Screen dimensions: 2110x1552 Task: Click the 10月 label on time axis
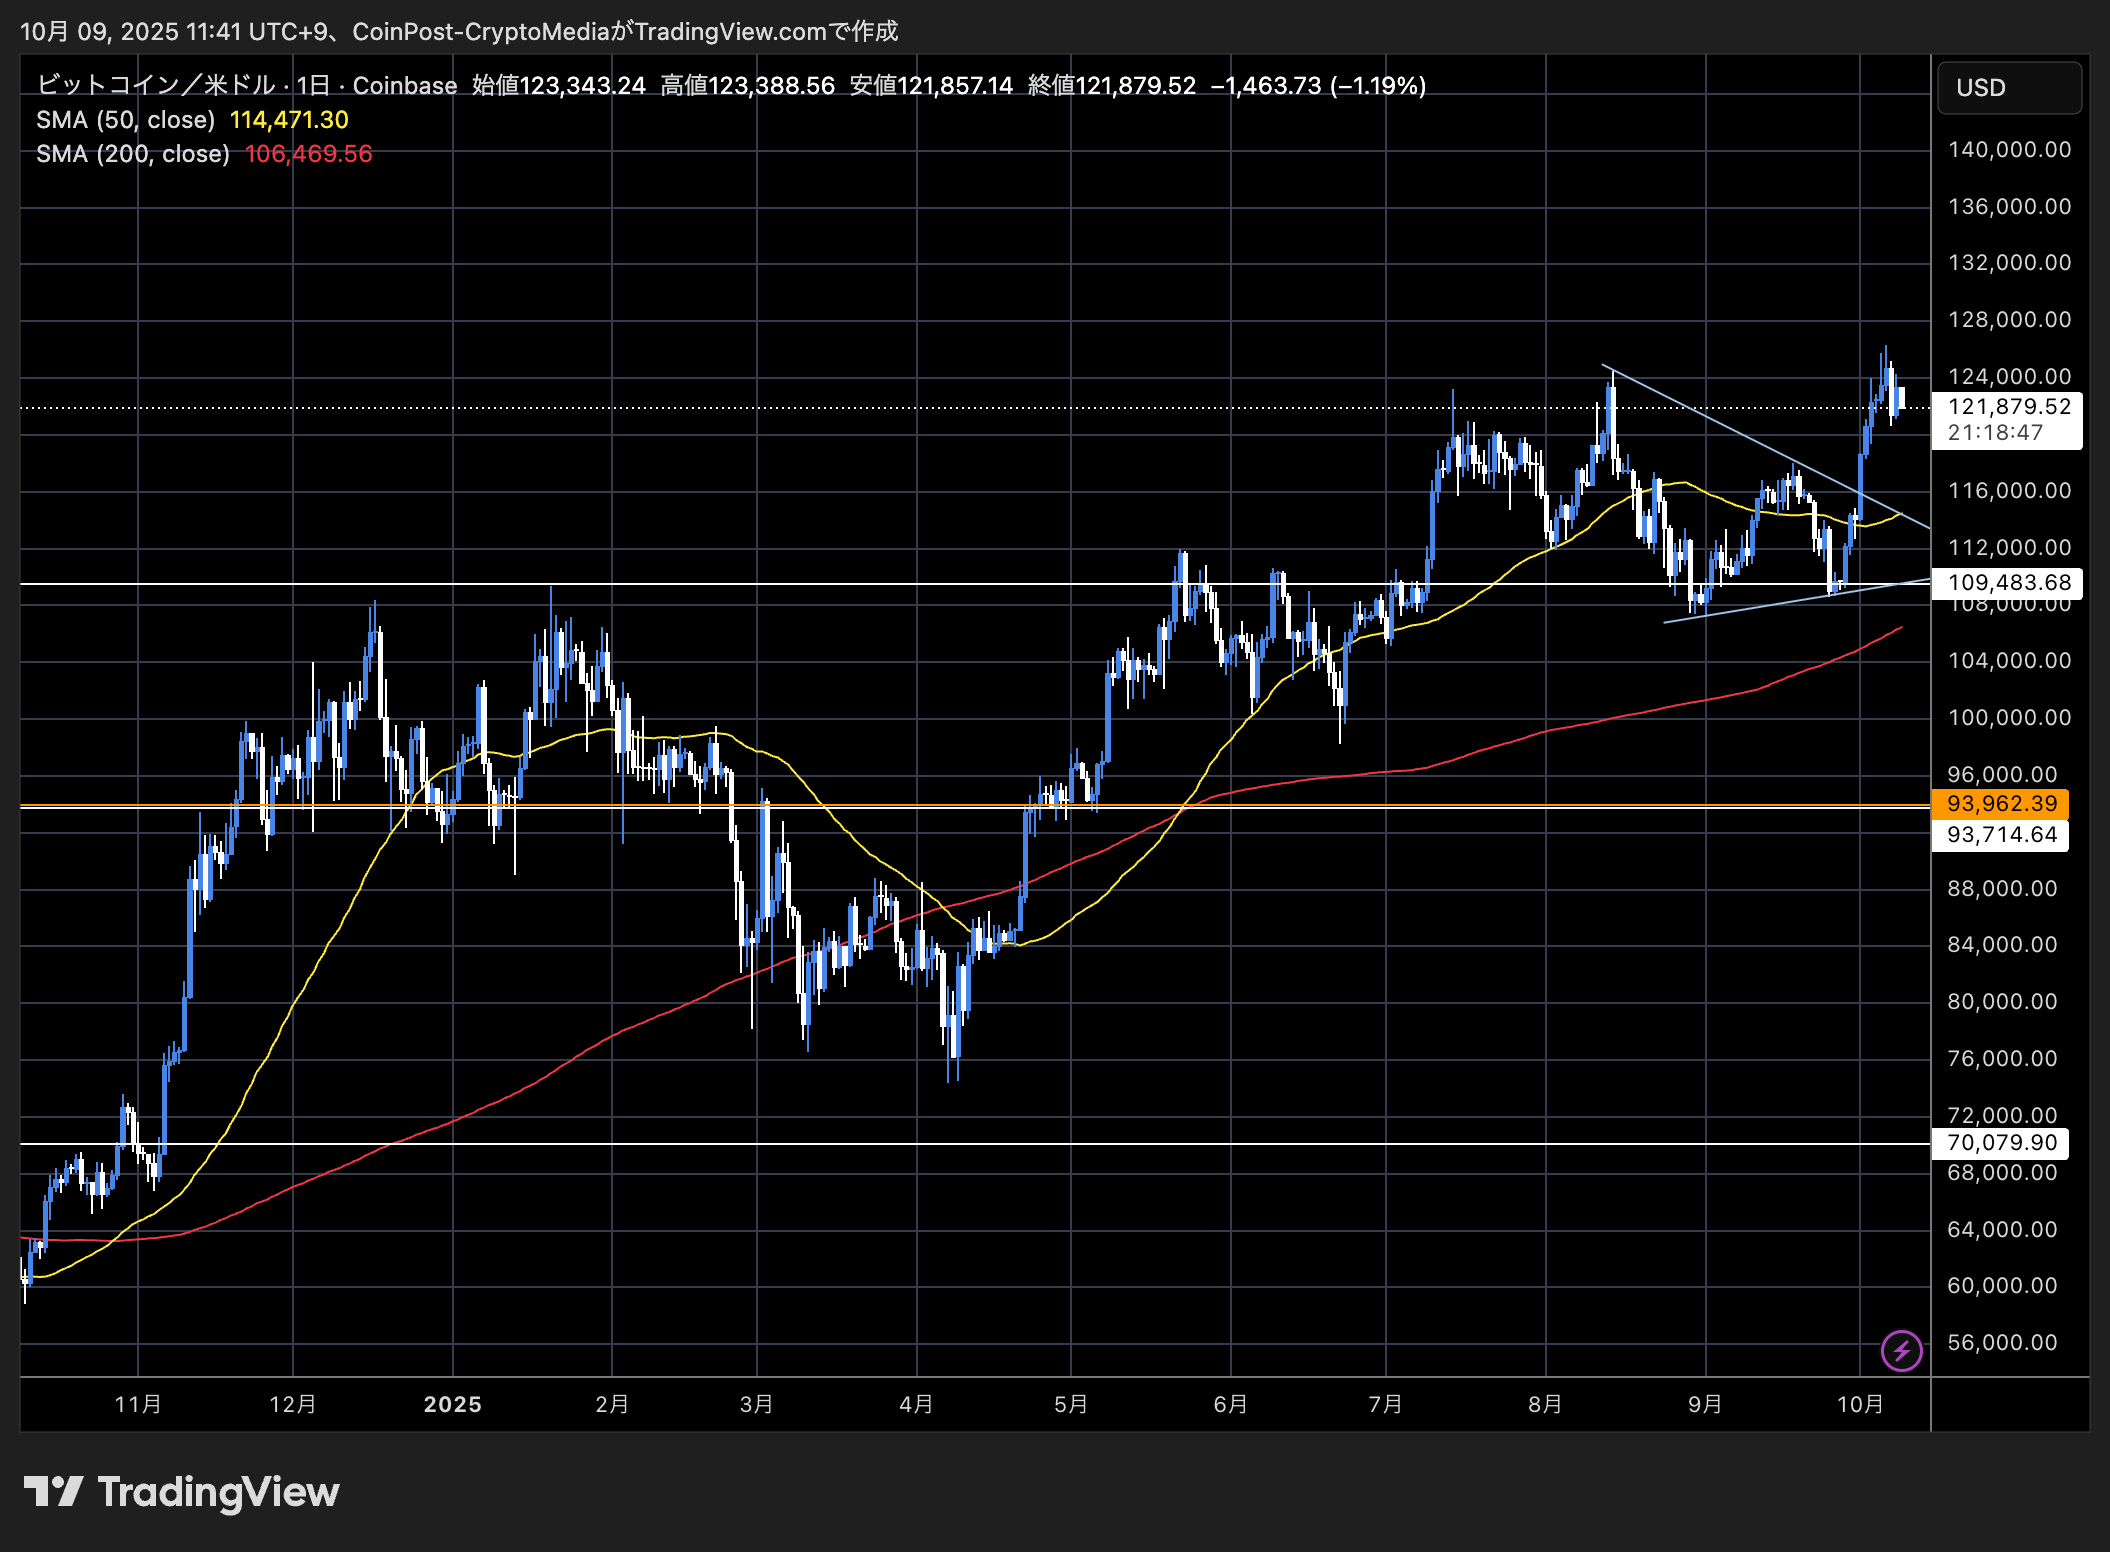click(1860, 1404)
